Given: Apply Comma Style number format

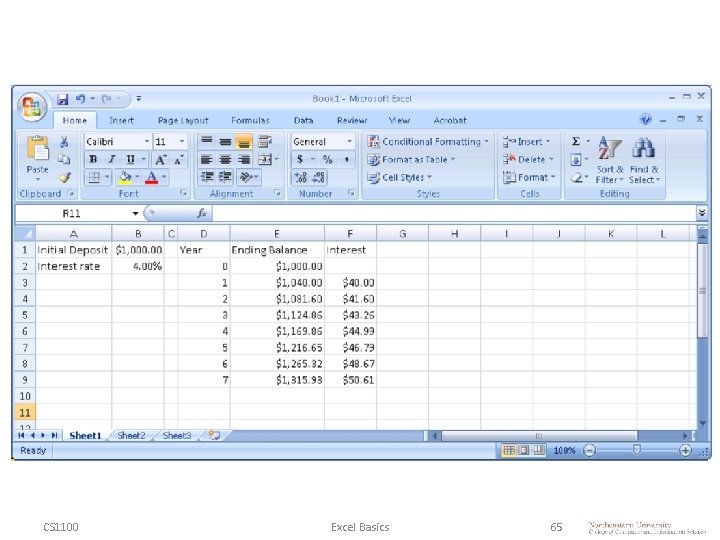Looking at the screenshot, I should (x=346, y=159).
